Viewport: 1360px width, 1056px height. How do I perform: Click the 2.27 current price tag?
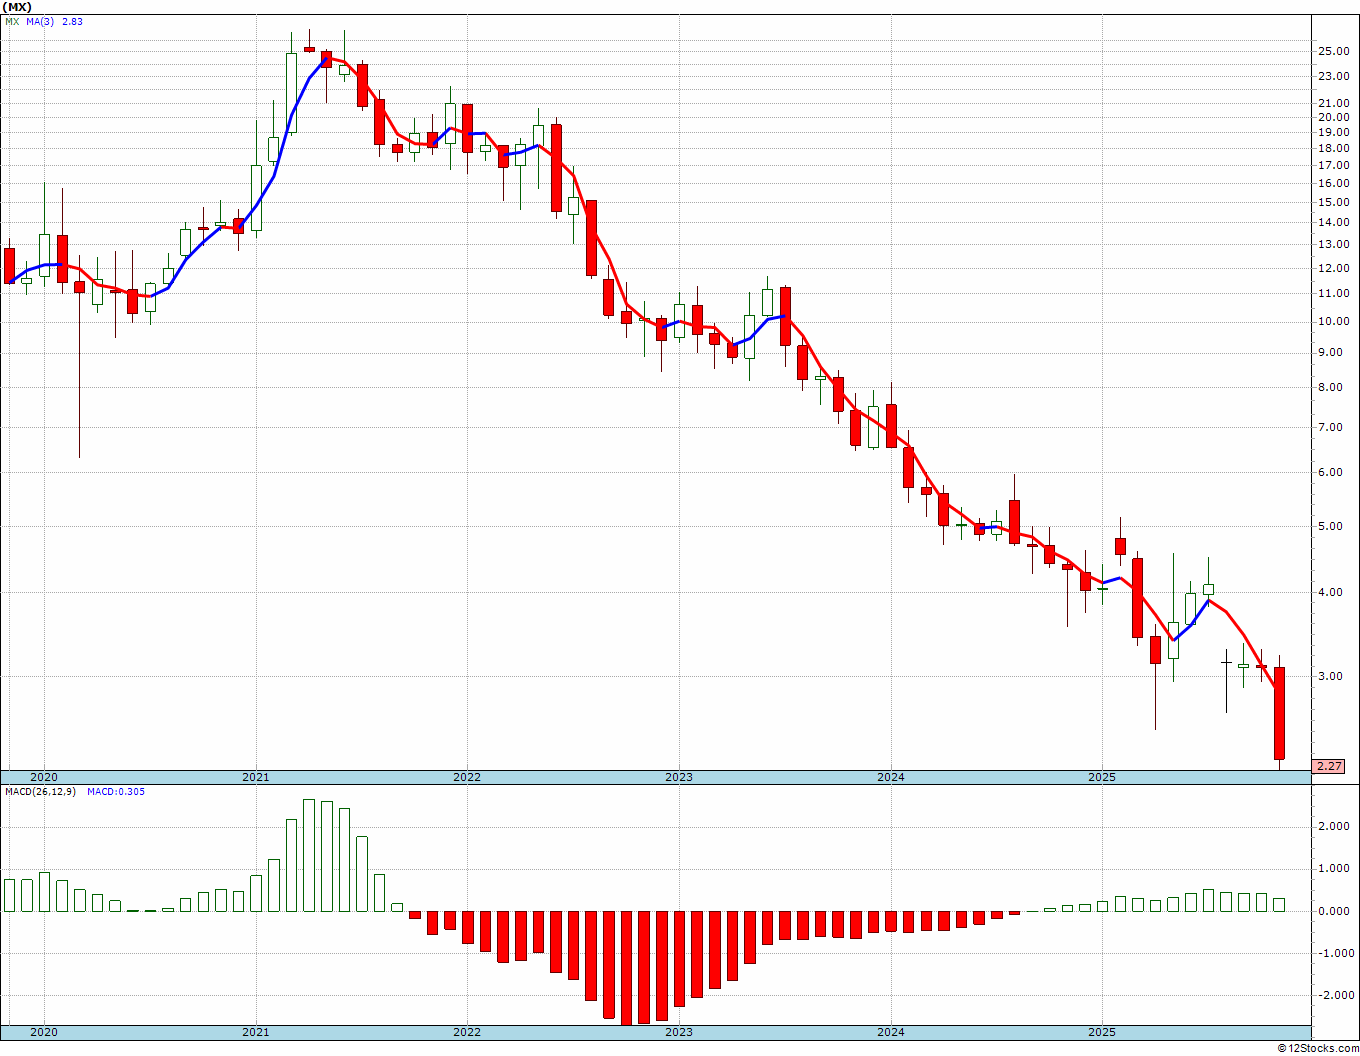1329,767
